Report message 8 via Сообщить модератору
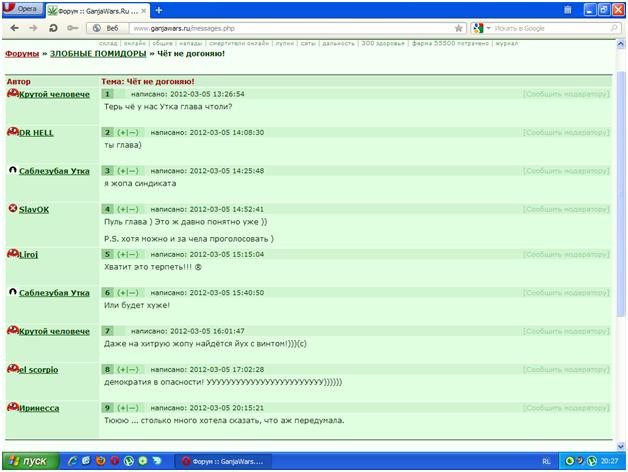 (566, 370)
